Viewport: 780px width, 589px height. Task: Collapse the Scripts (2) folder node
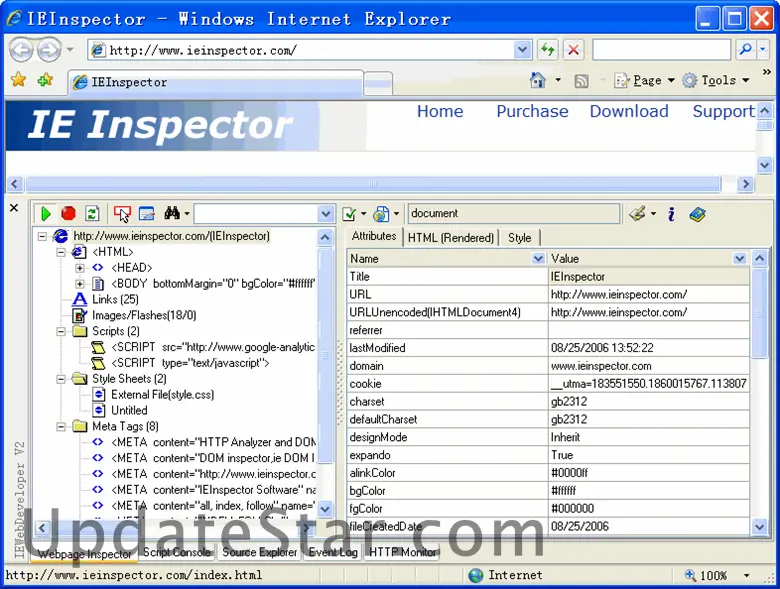pyautogui.click(x=61, y=331)
